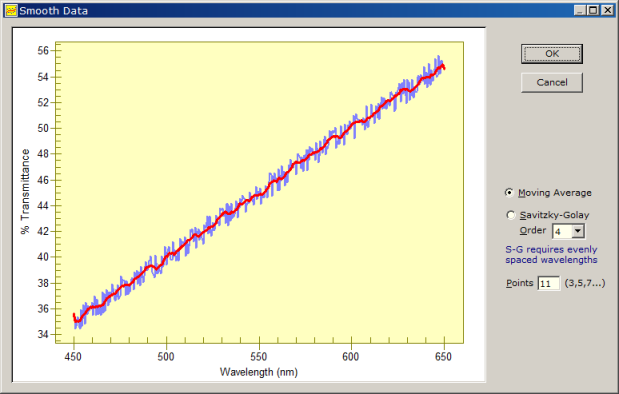Click the % Transmittance axis title

pos(25,191)
